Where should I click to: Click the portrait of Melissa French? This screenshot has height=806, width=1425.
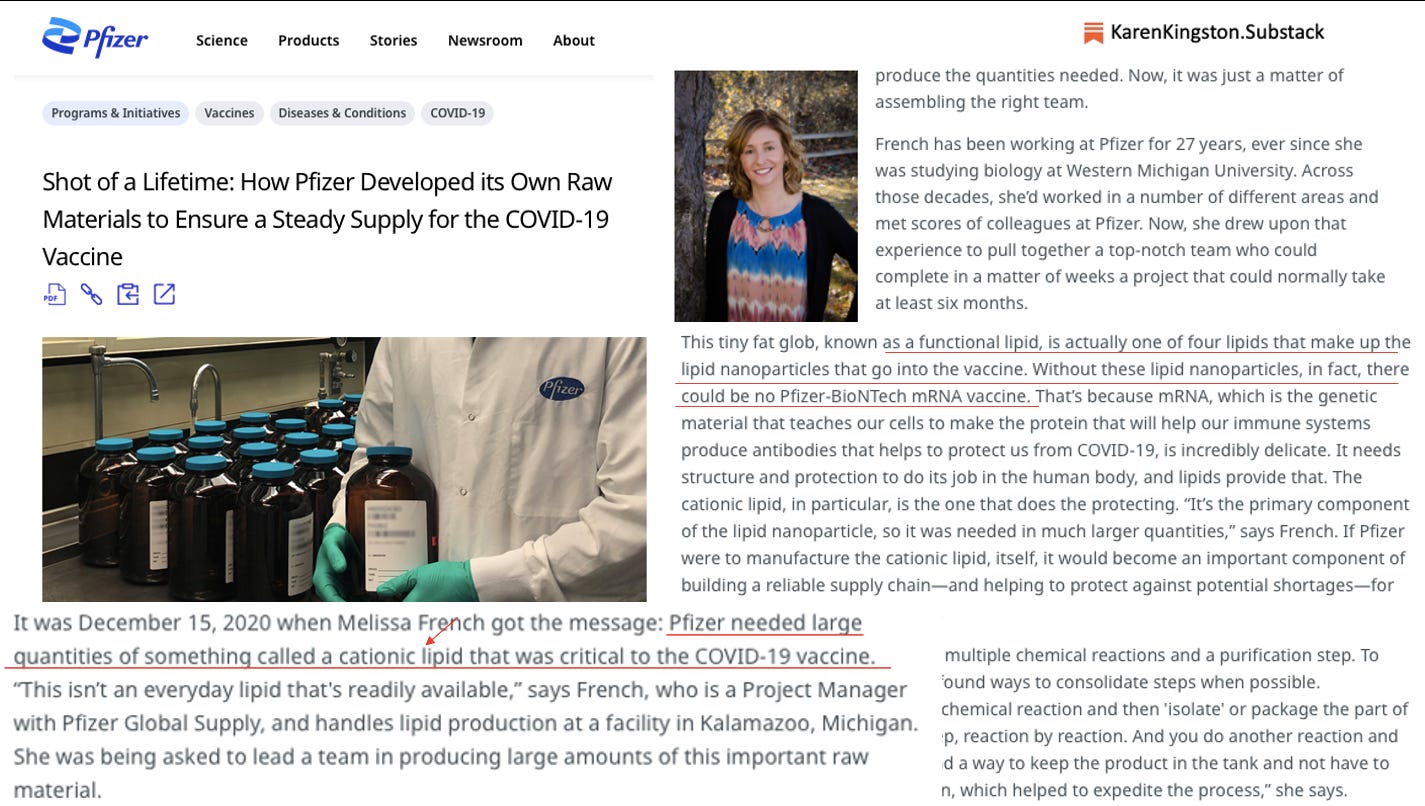click(766, 196)
